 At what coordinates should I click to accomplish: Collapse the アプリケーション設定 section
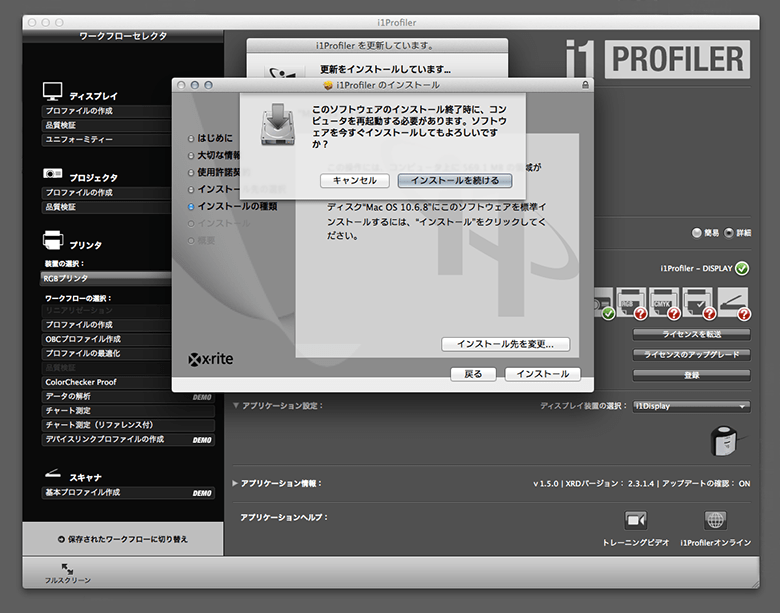(236, 406)
